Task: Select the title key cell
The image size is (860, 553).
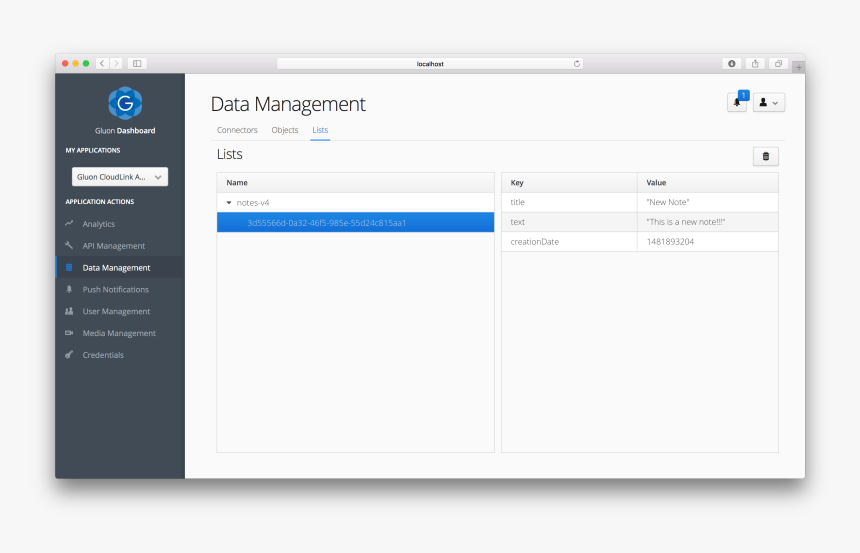Action: (x=569, y=202)
